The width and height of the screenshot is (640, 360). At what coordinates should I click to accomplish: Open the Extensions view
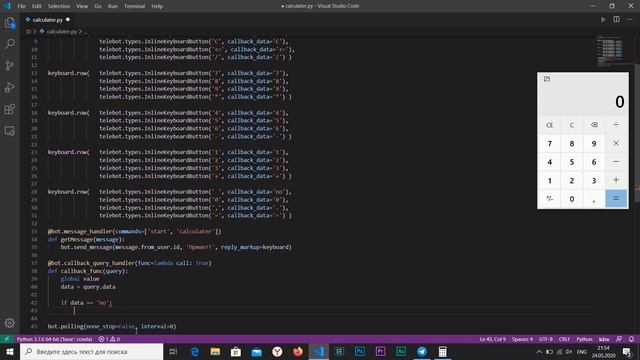(10, 109)
